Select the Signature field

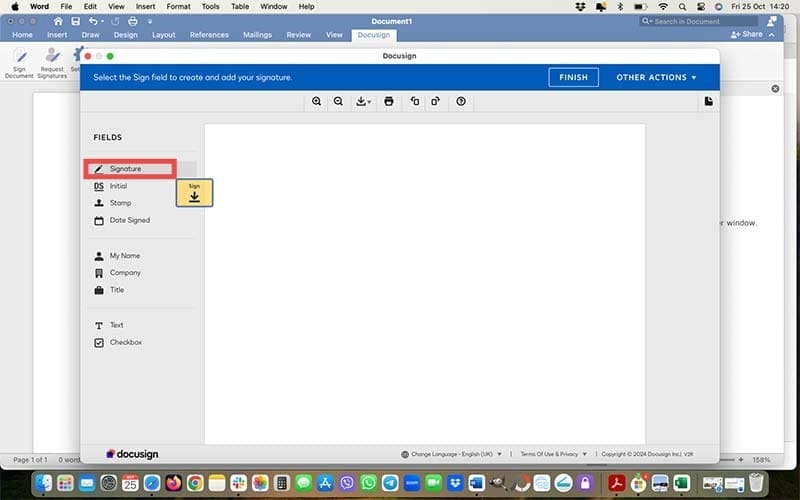[x=125, y=169]
